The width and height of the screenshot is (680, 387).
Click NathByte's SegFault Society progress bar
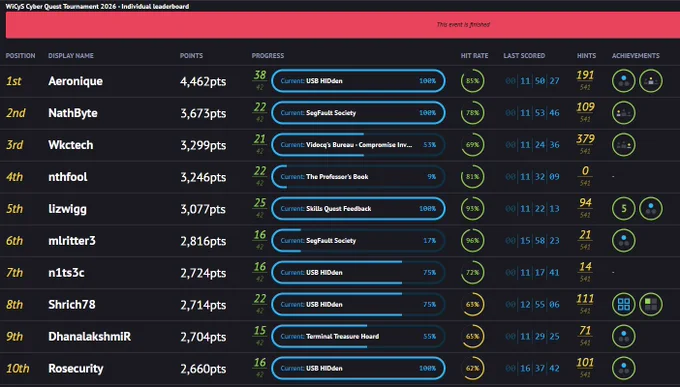[358, 113]
